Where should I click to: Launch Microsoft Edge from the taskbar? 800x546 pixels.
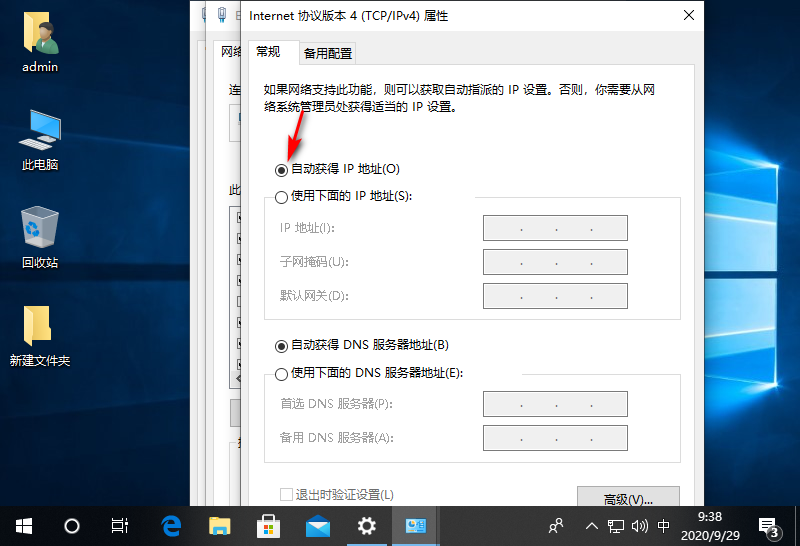[x=171, y=525]
